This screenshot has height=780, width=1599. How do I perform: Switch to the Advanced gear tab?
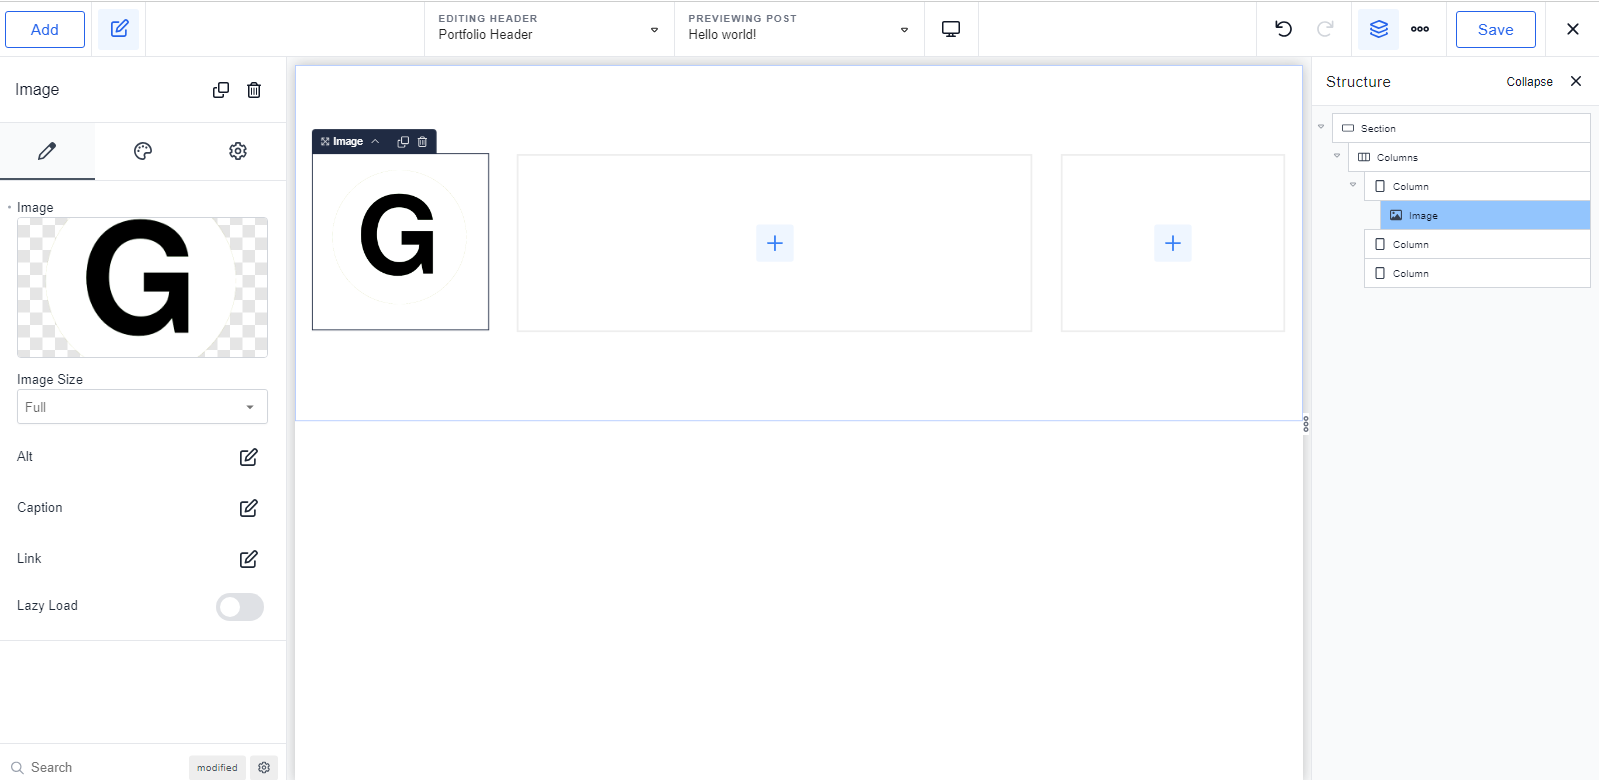click(x=238, y=151)
